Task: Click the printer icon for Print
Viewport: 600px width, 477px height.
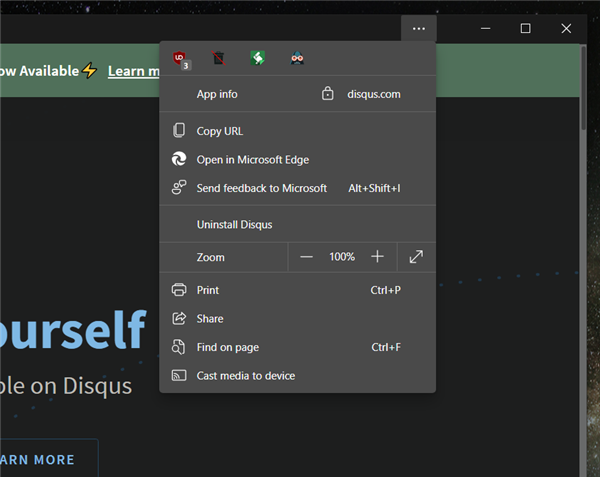Action: click(x=179, y=290)
